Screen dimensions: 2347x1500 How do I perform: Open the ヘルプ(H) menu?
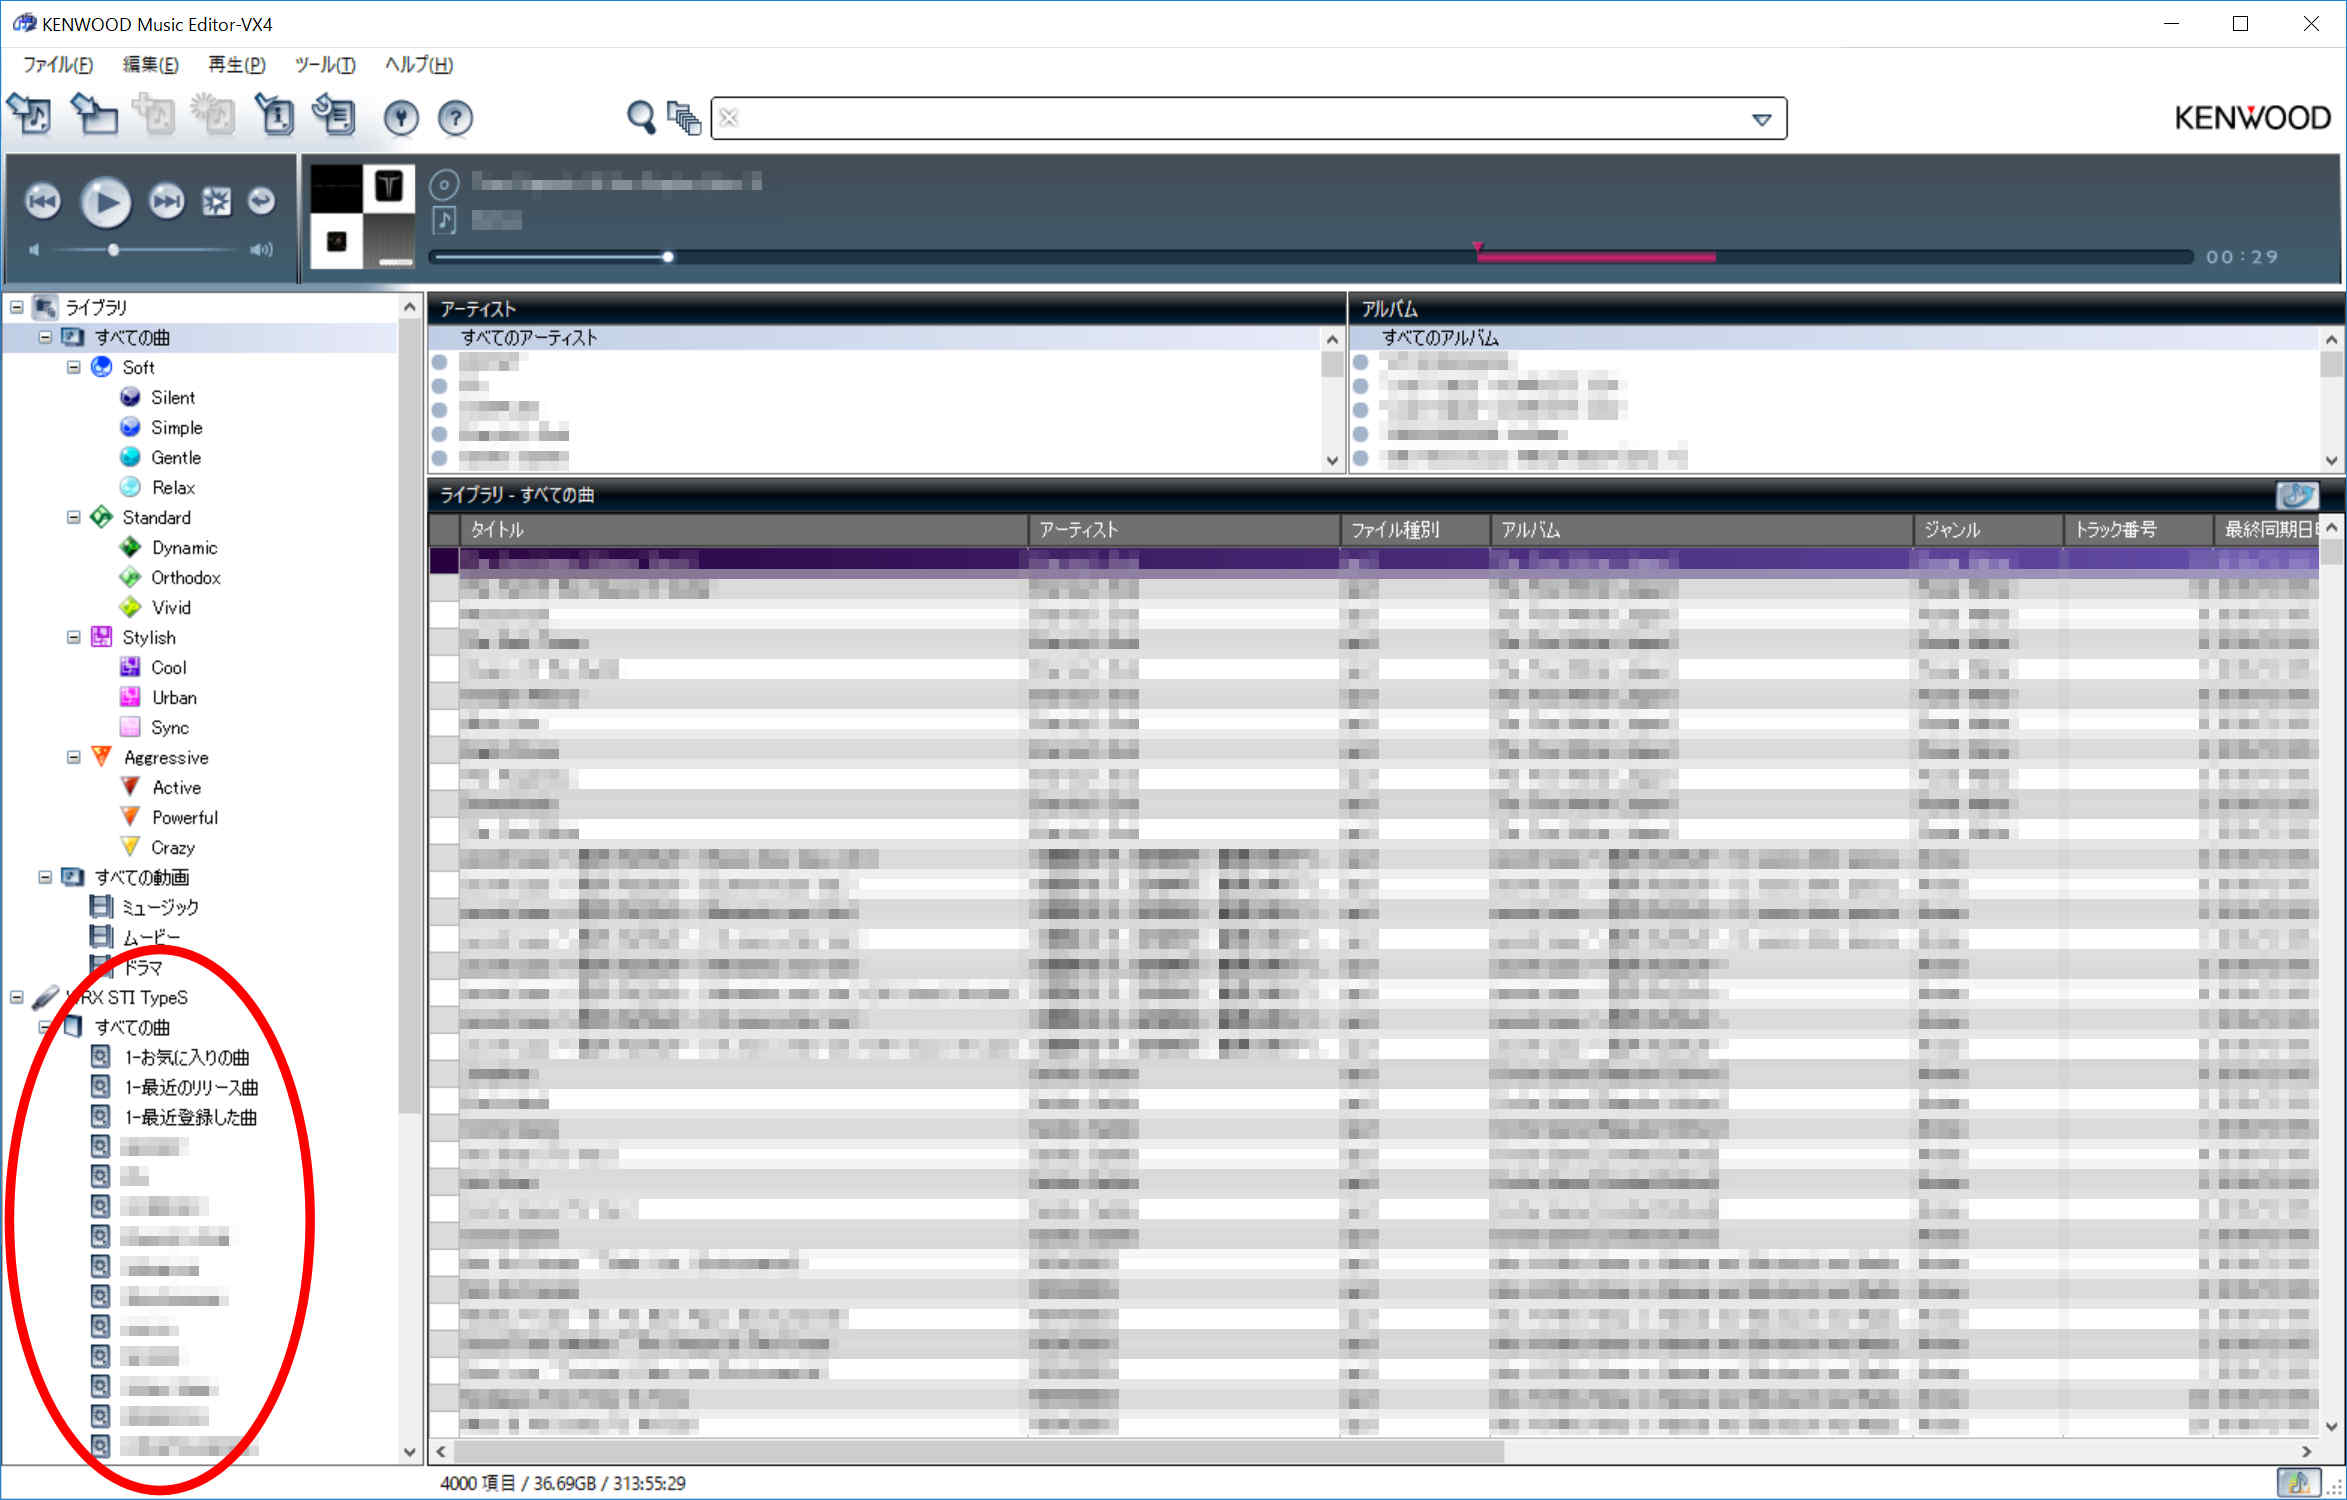click(x=419, y=65)
